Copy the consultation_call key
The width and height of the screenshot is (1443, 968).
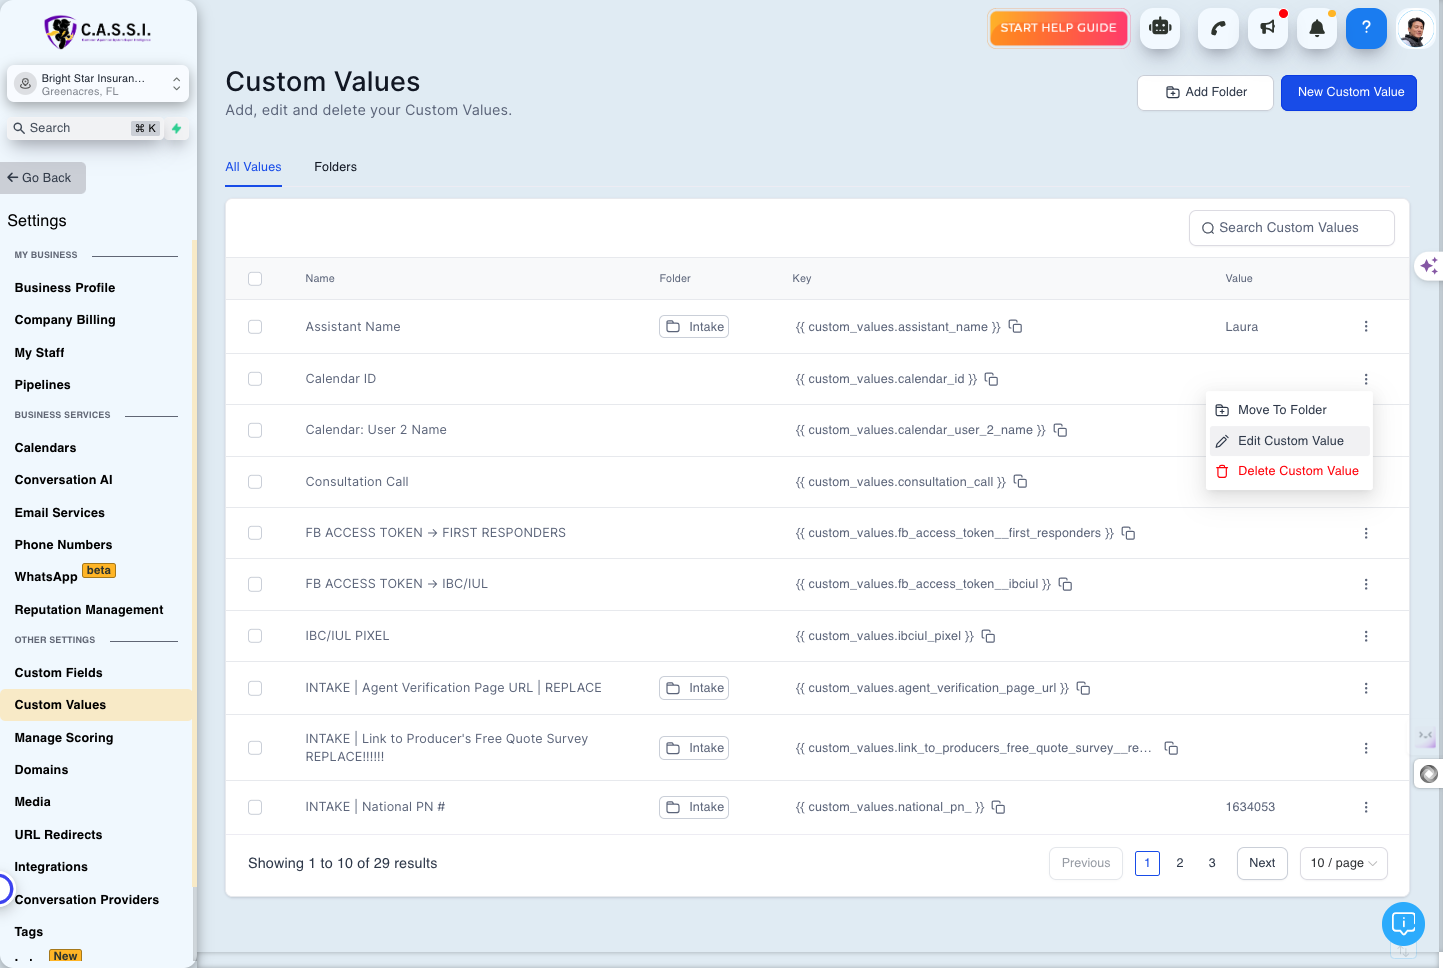pos(1021,482)
